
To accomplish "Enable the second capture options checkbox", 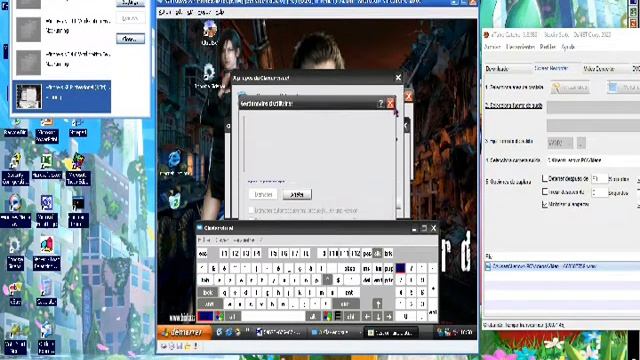I will tap(544, 191).
